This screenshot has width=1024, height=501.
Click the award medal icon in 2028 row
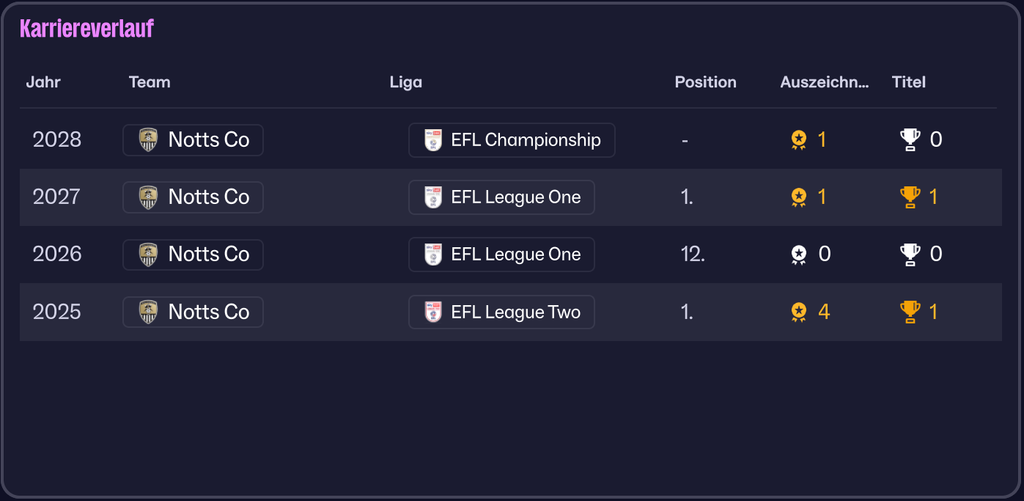[798, 140]
